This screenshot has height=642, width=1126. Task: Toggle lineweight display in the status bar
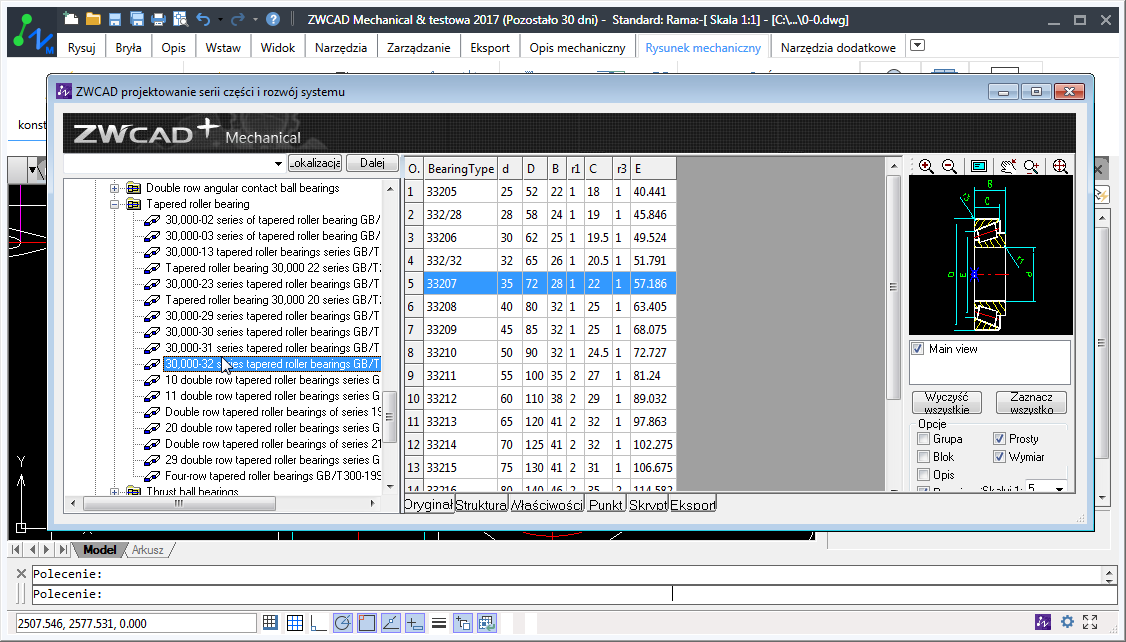click(438, 623)
